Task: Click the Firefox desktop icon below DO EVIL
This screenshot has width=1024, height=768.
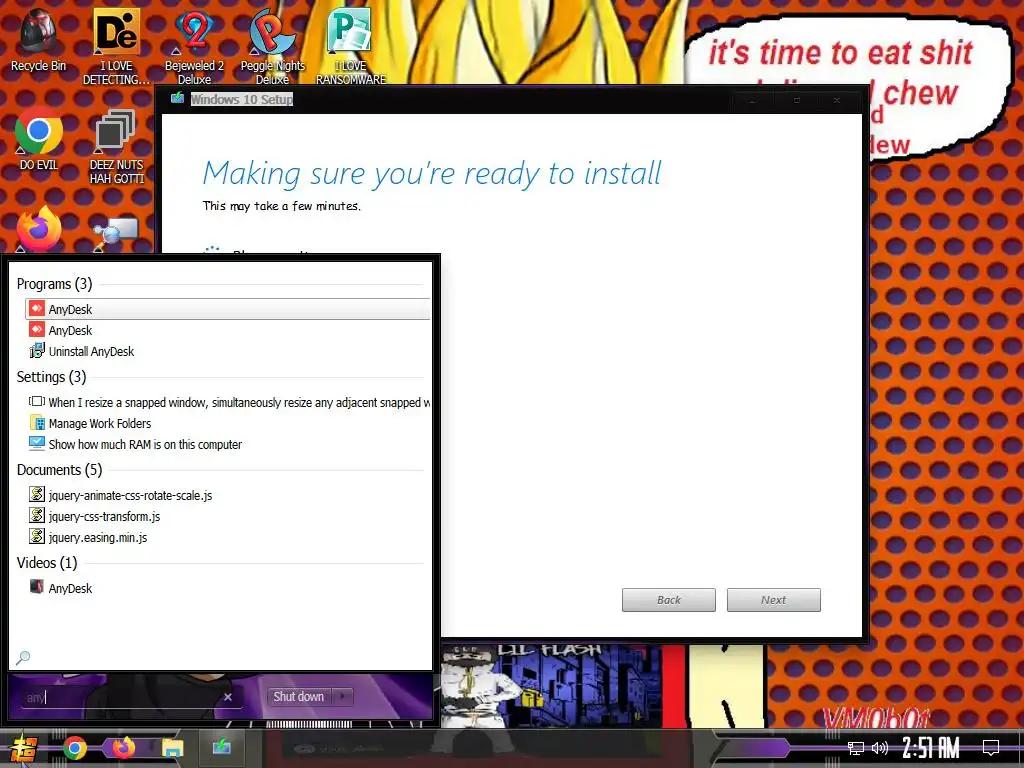Action: pos(39,229)
